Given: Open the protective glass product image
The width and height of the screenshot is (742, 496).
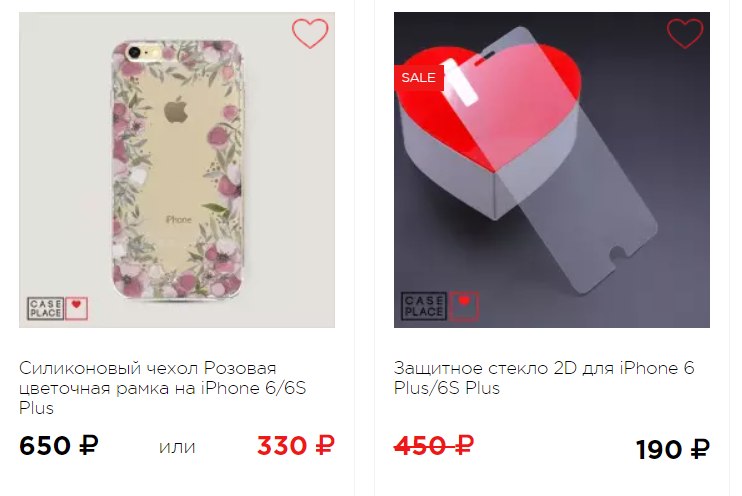Looking at the screenshot, I should [x=552, y=170].
